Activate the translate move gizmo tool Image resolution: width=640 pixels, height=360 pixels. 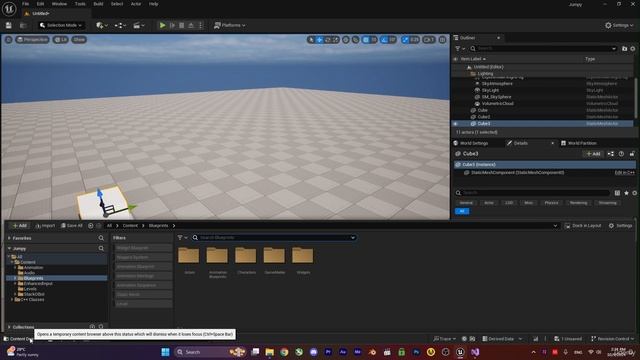point(320,40)
